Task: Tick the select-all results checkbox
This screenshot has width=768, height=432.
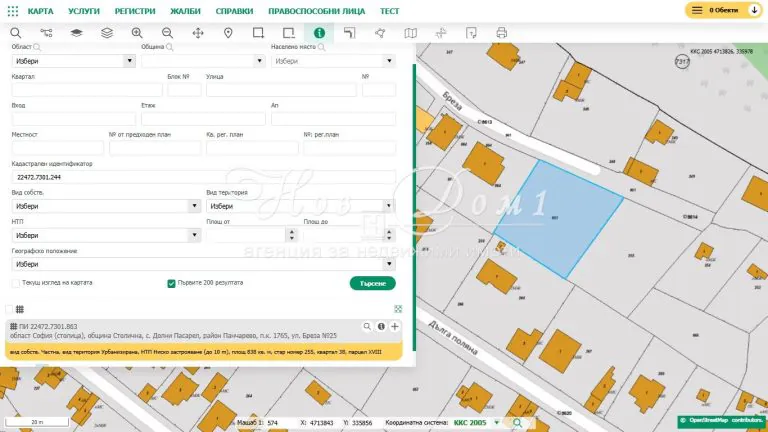Action: point(9,310)
